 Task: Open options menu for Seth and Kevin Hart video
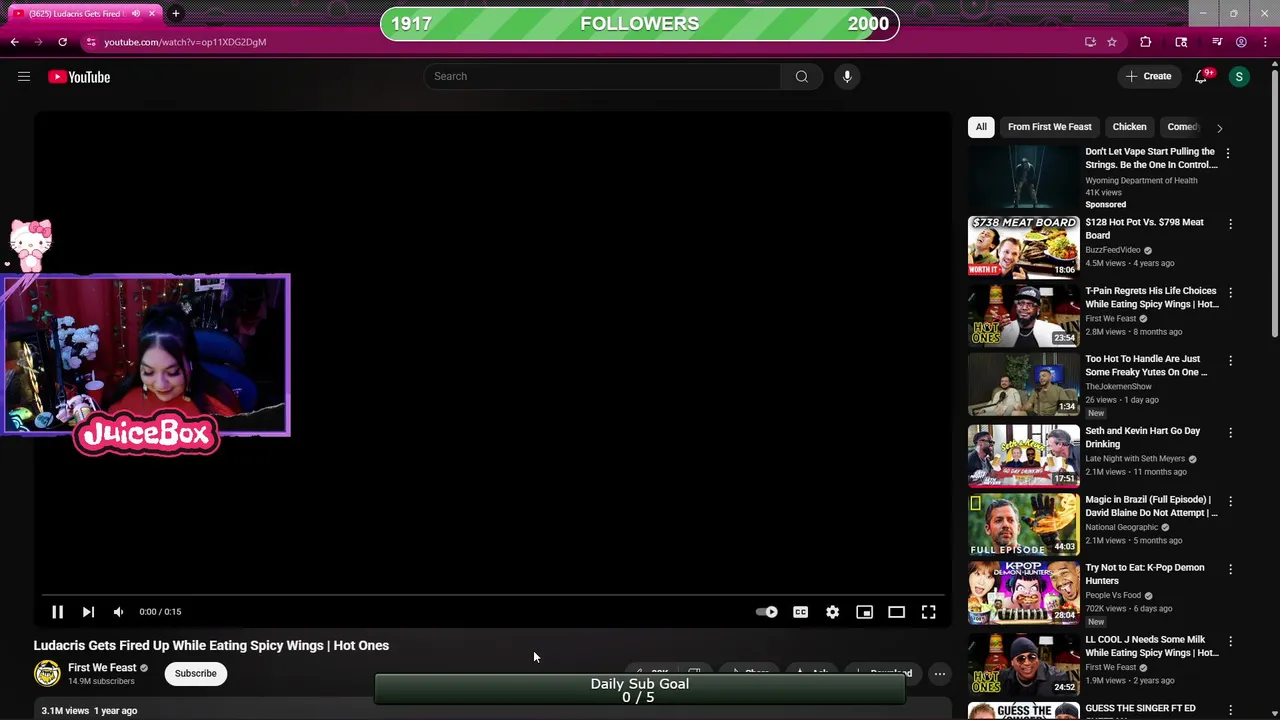tap(1230, 432)
